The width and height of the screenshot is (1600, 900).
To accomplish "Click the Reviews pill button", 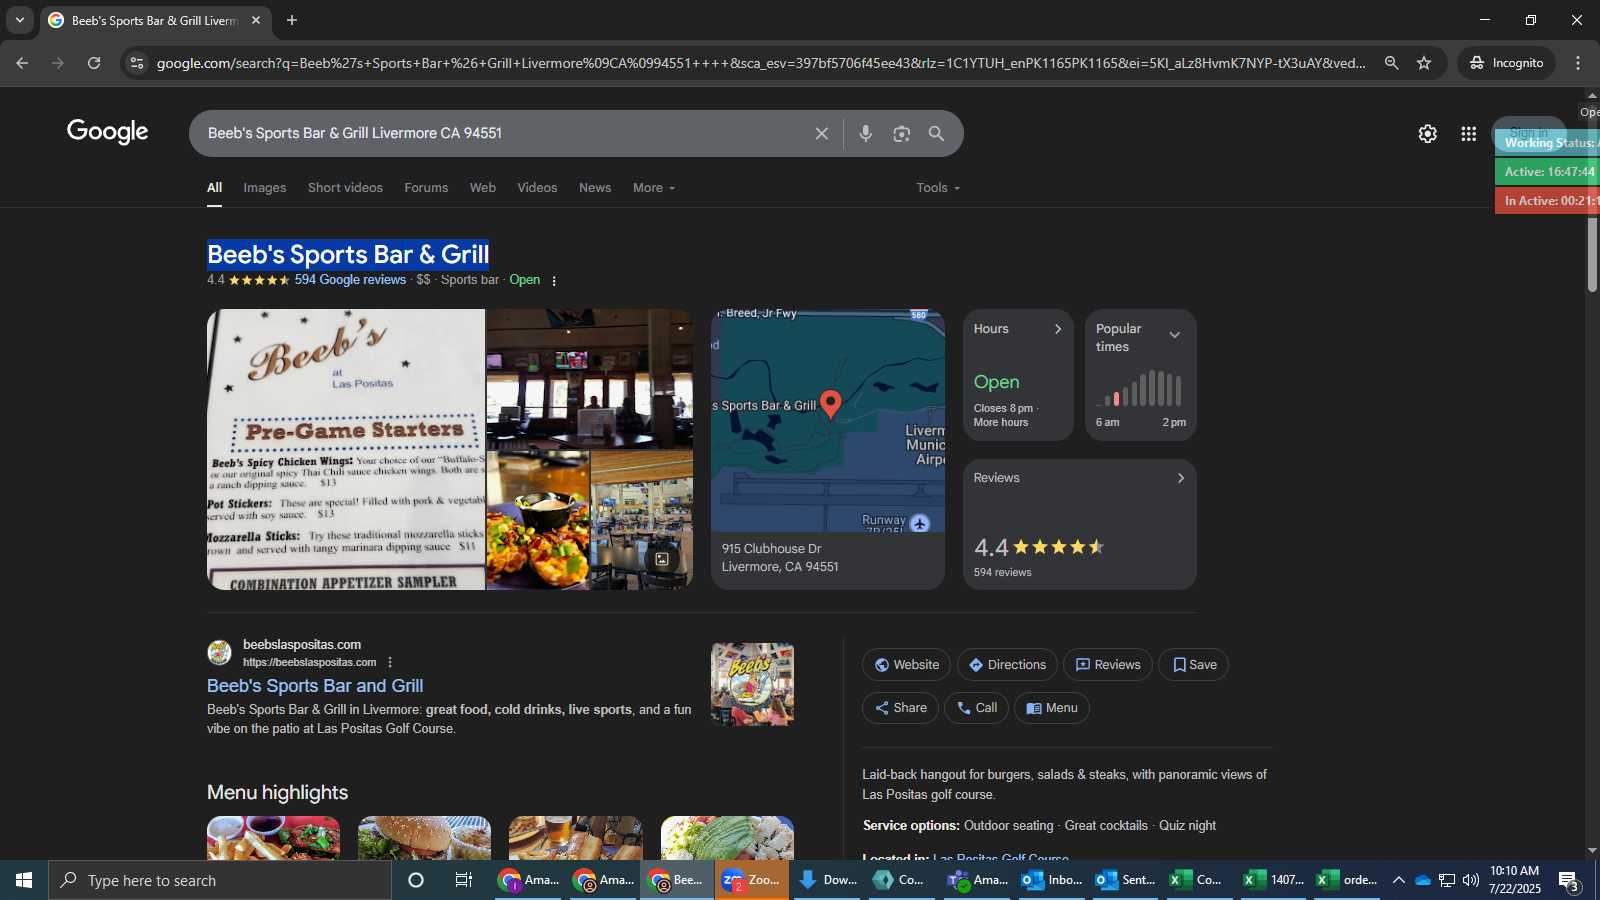I will [1108, 665].
